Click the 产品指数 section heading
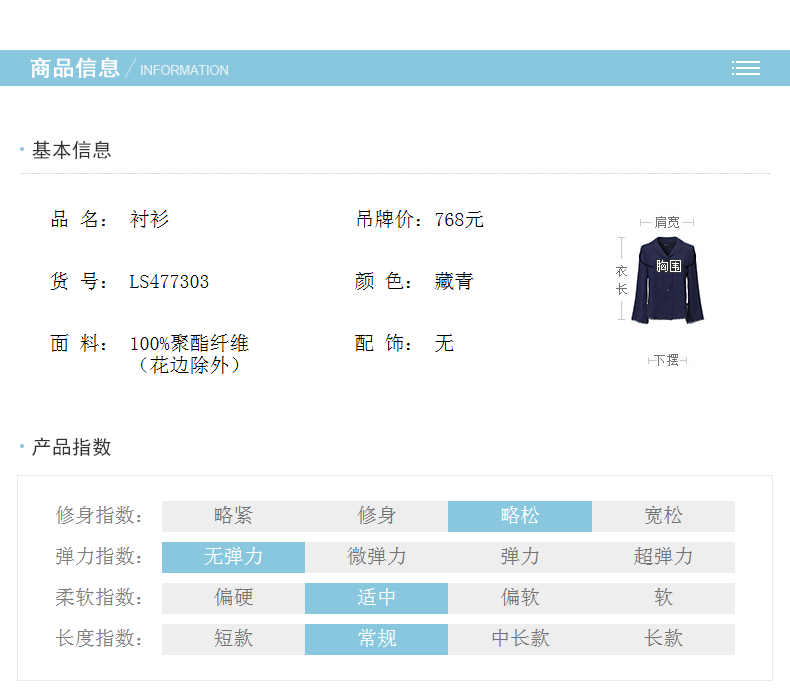 click(71, 447)
